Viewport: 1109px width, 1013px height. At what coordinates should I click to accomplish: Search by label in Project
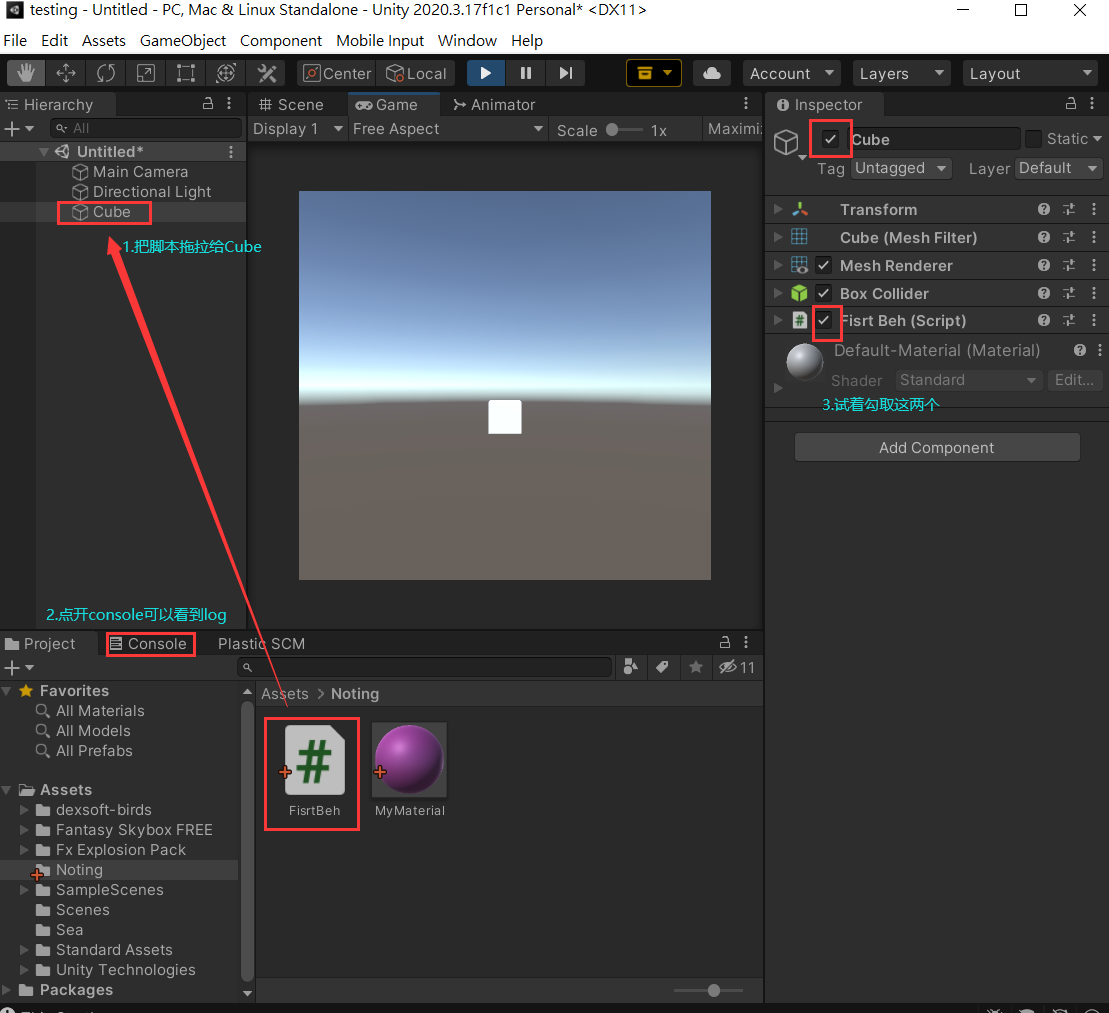662,667
